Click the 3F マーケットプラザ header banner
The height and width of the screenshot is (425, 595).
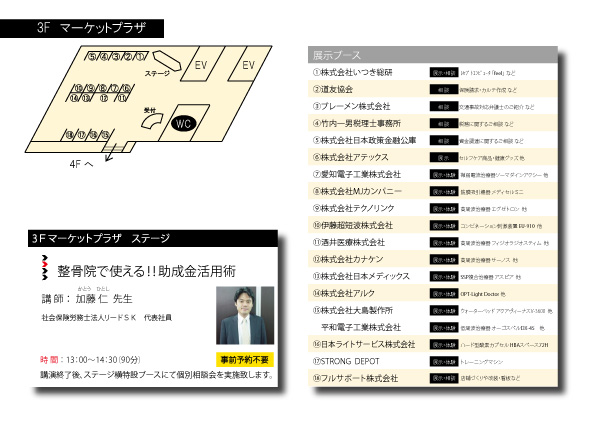82,28
